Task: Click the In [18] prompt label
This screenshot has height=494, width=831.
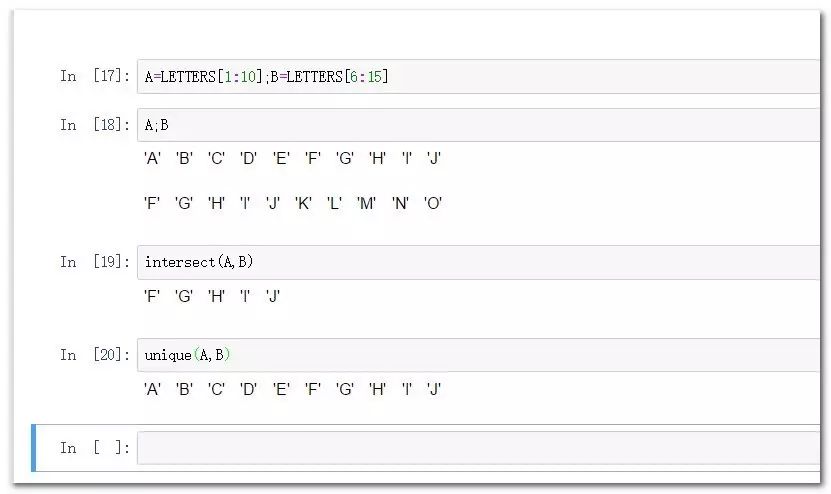Action: 95,125
